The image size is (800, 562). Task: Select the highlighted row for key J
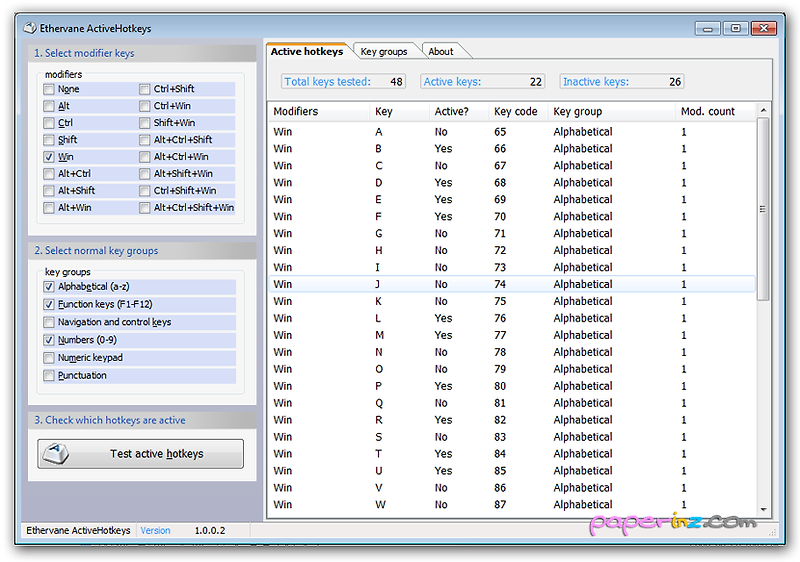pyautogui.click(x=512, y=285)
